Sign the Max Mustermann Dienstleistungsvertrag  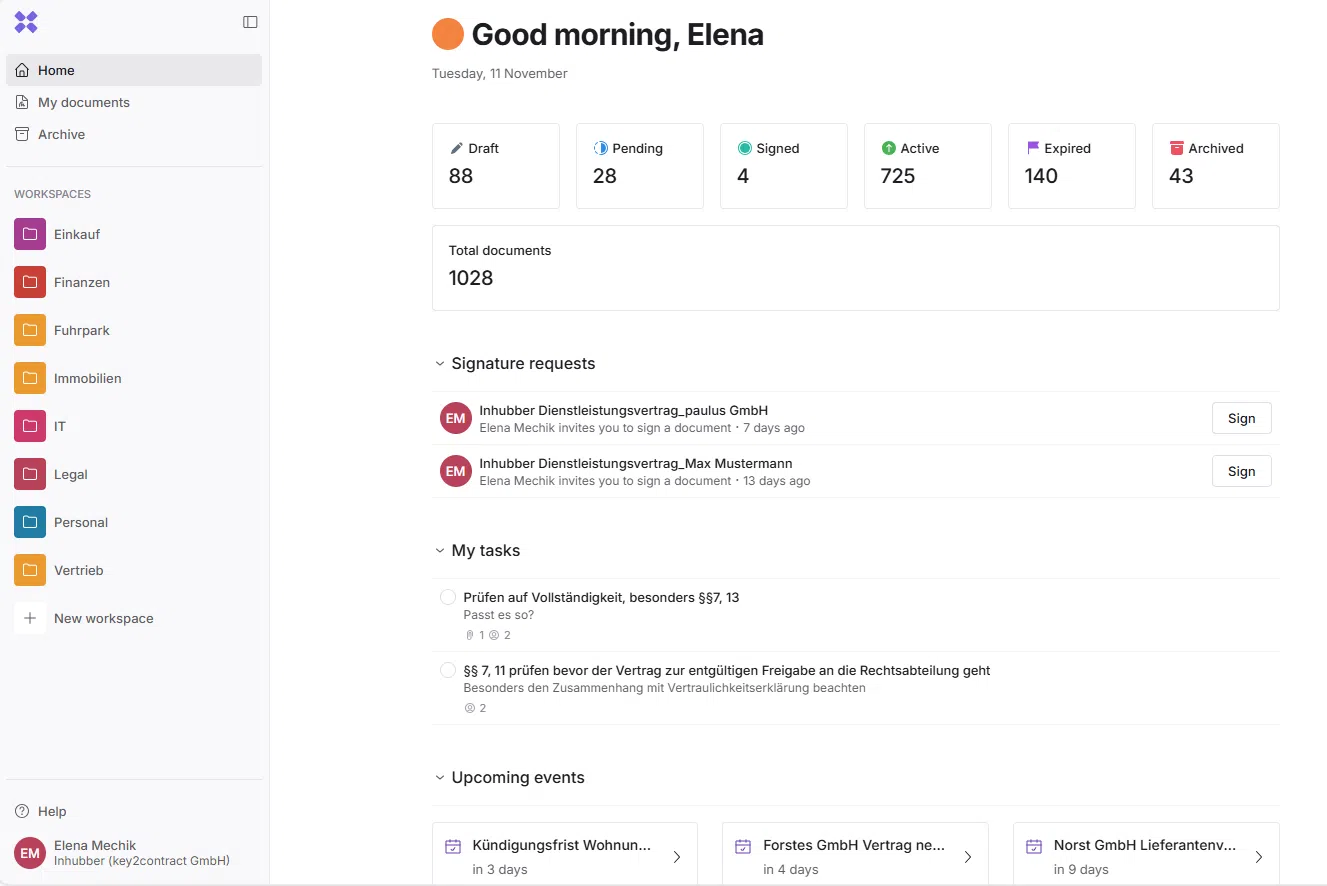click(1241, 471)
